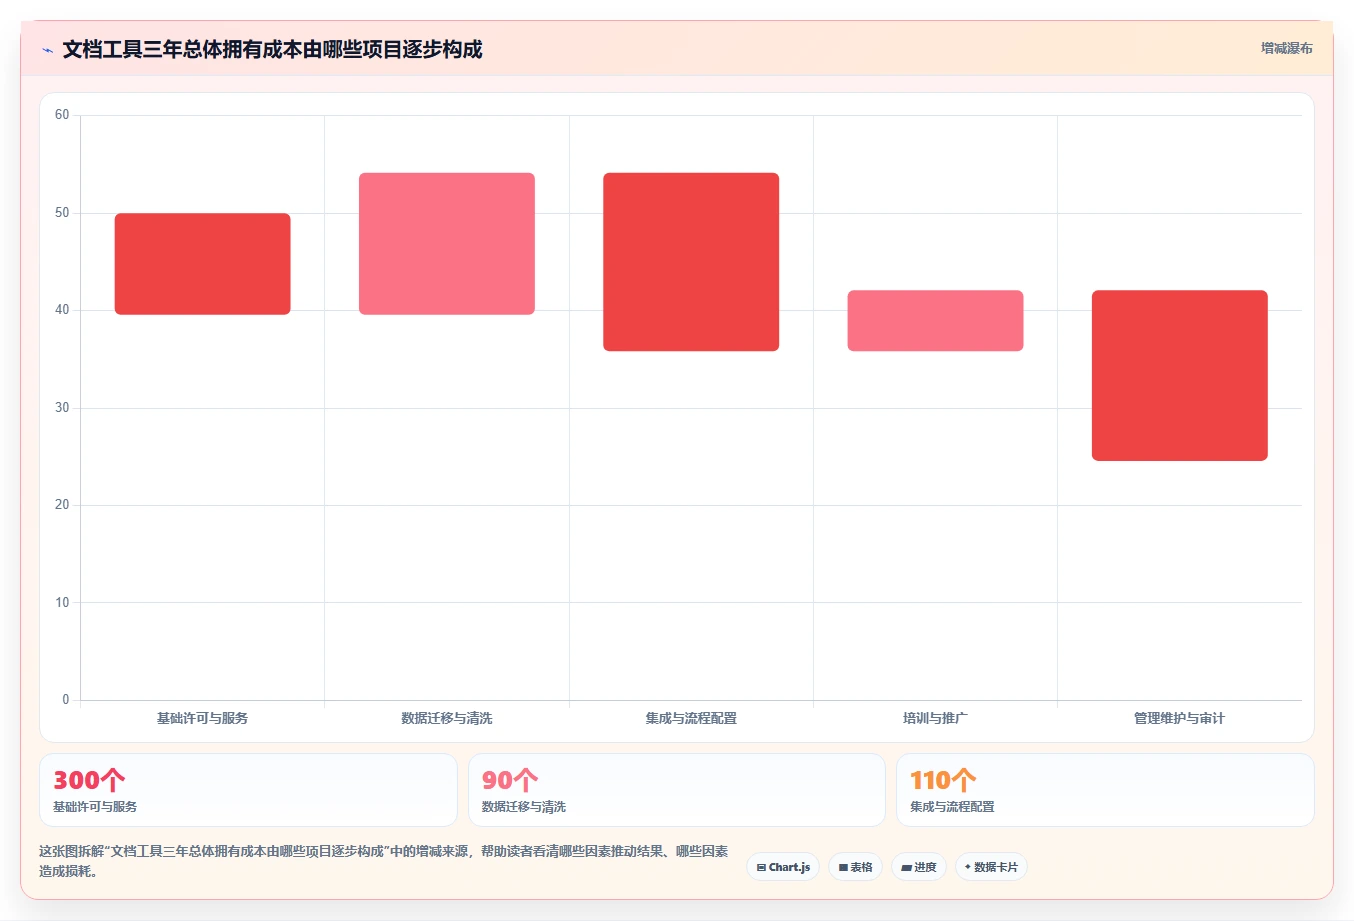Click the 300个 stat card value
This screenshot has width=1354, height=921.
tap(89, 780)
